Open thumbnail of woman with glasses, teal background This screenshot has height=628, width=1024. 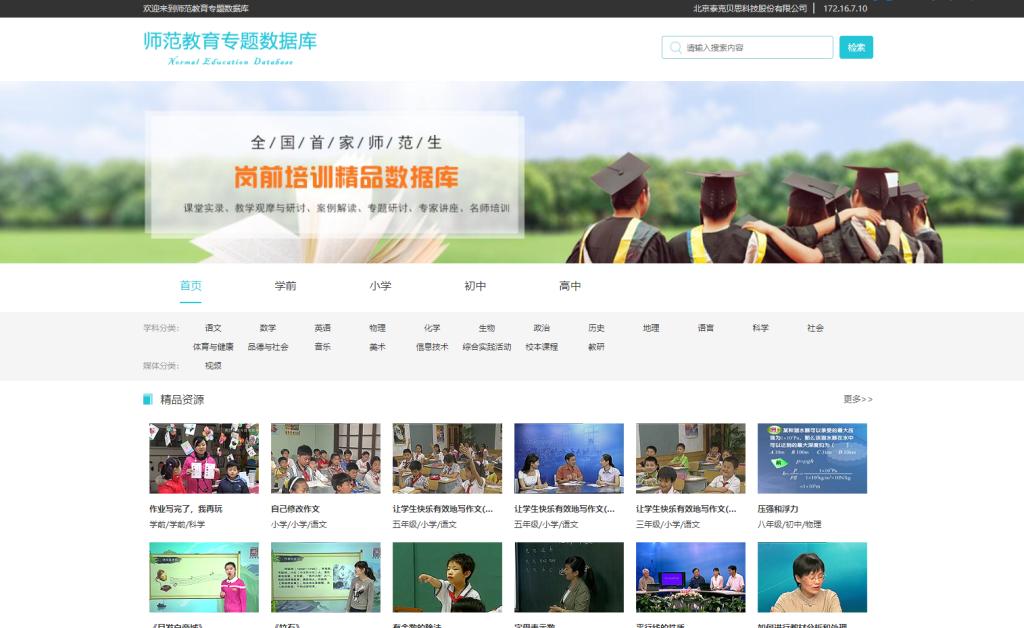812,577
